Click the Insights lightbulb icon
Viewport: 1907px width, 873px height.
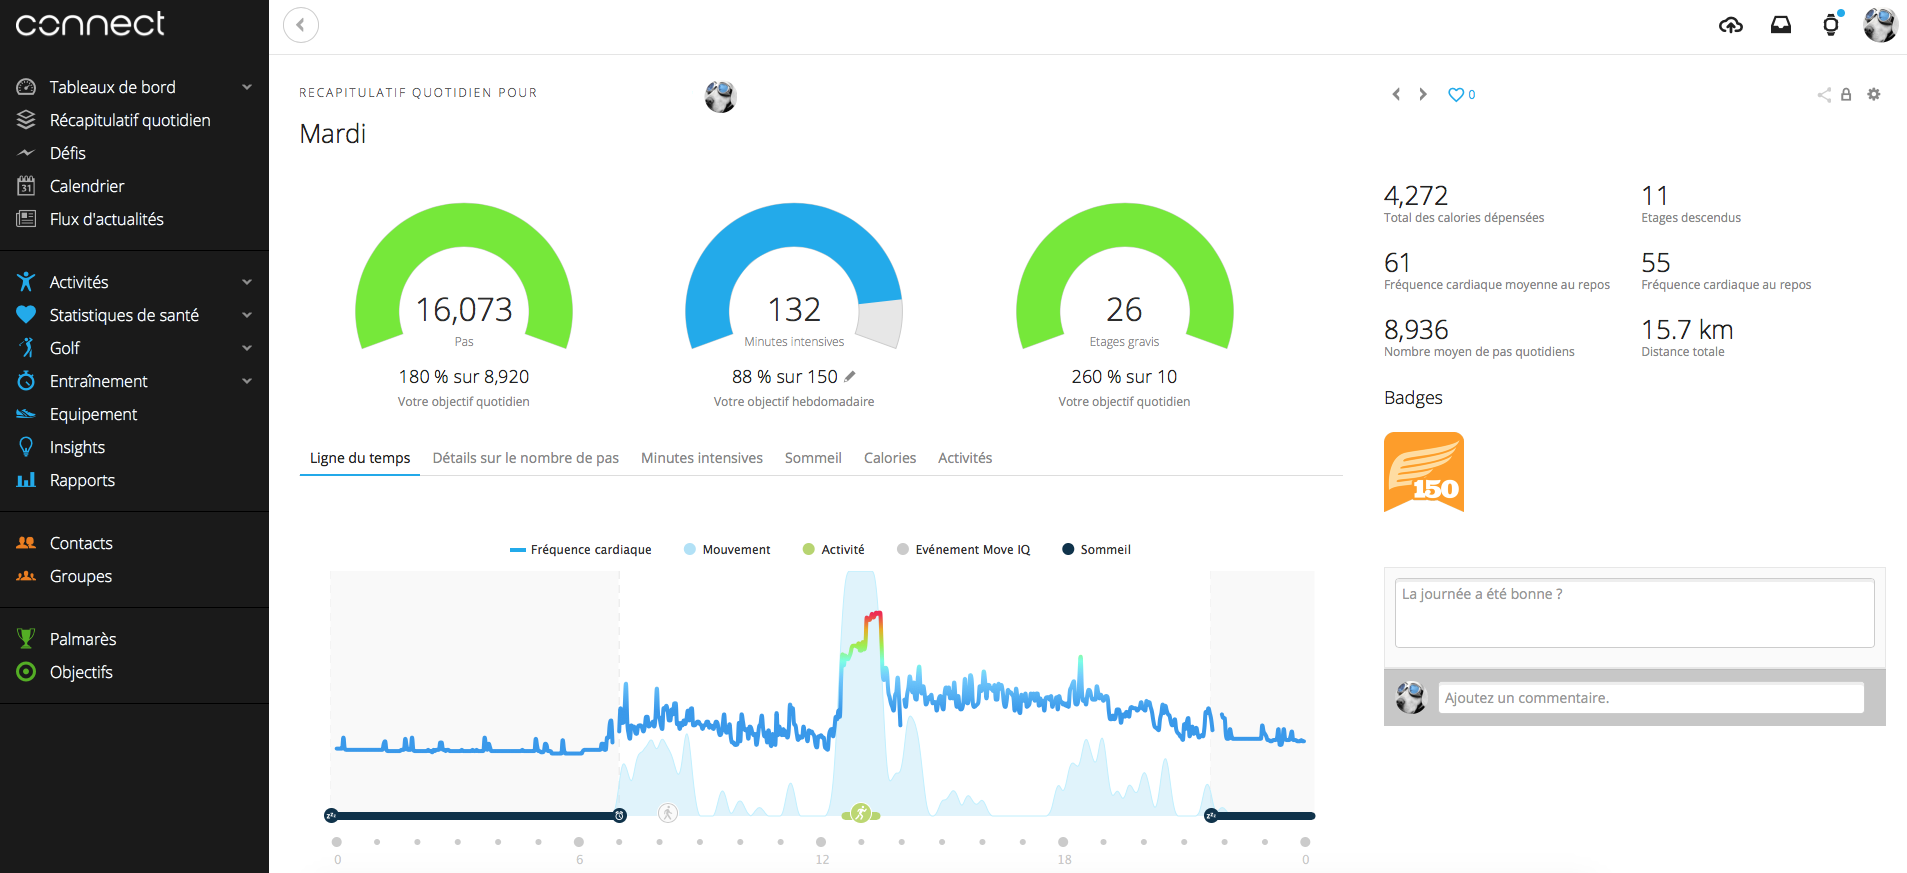(x=26, y=447)
